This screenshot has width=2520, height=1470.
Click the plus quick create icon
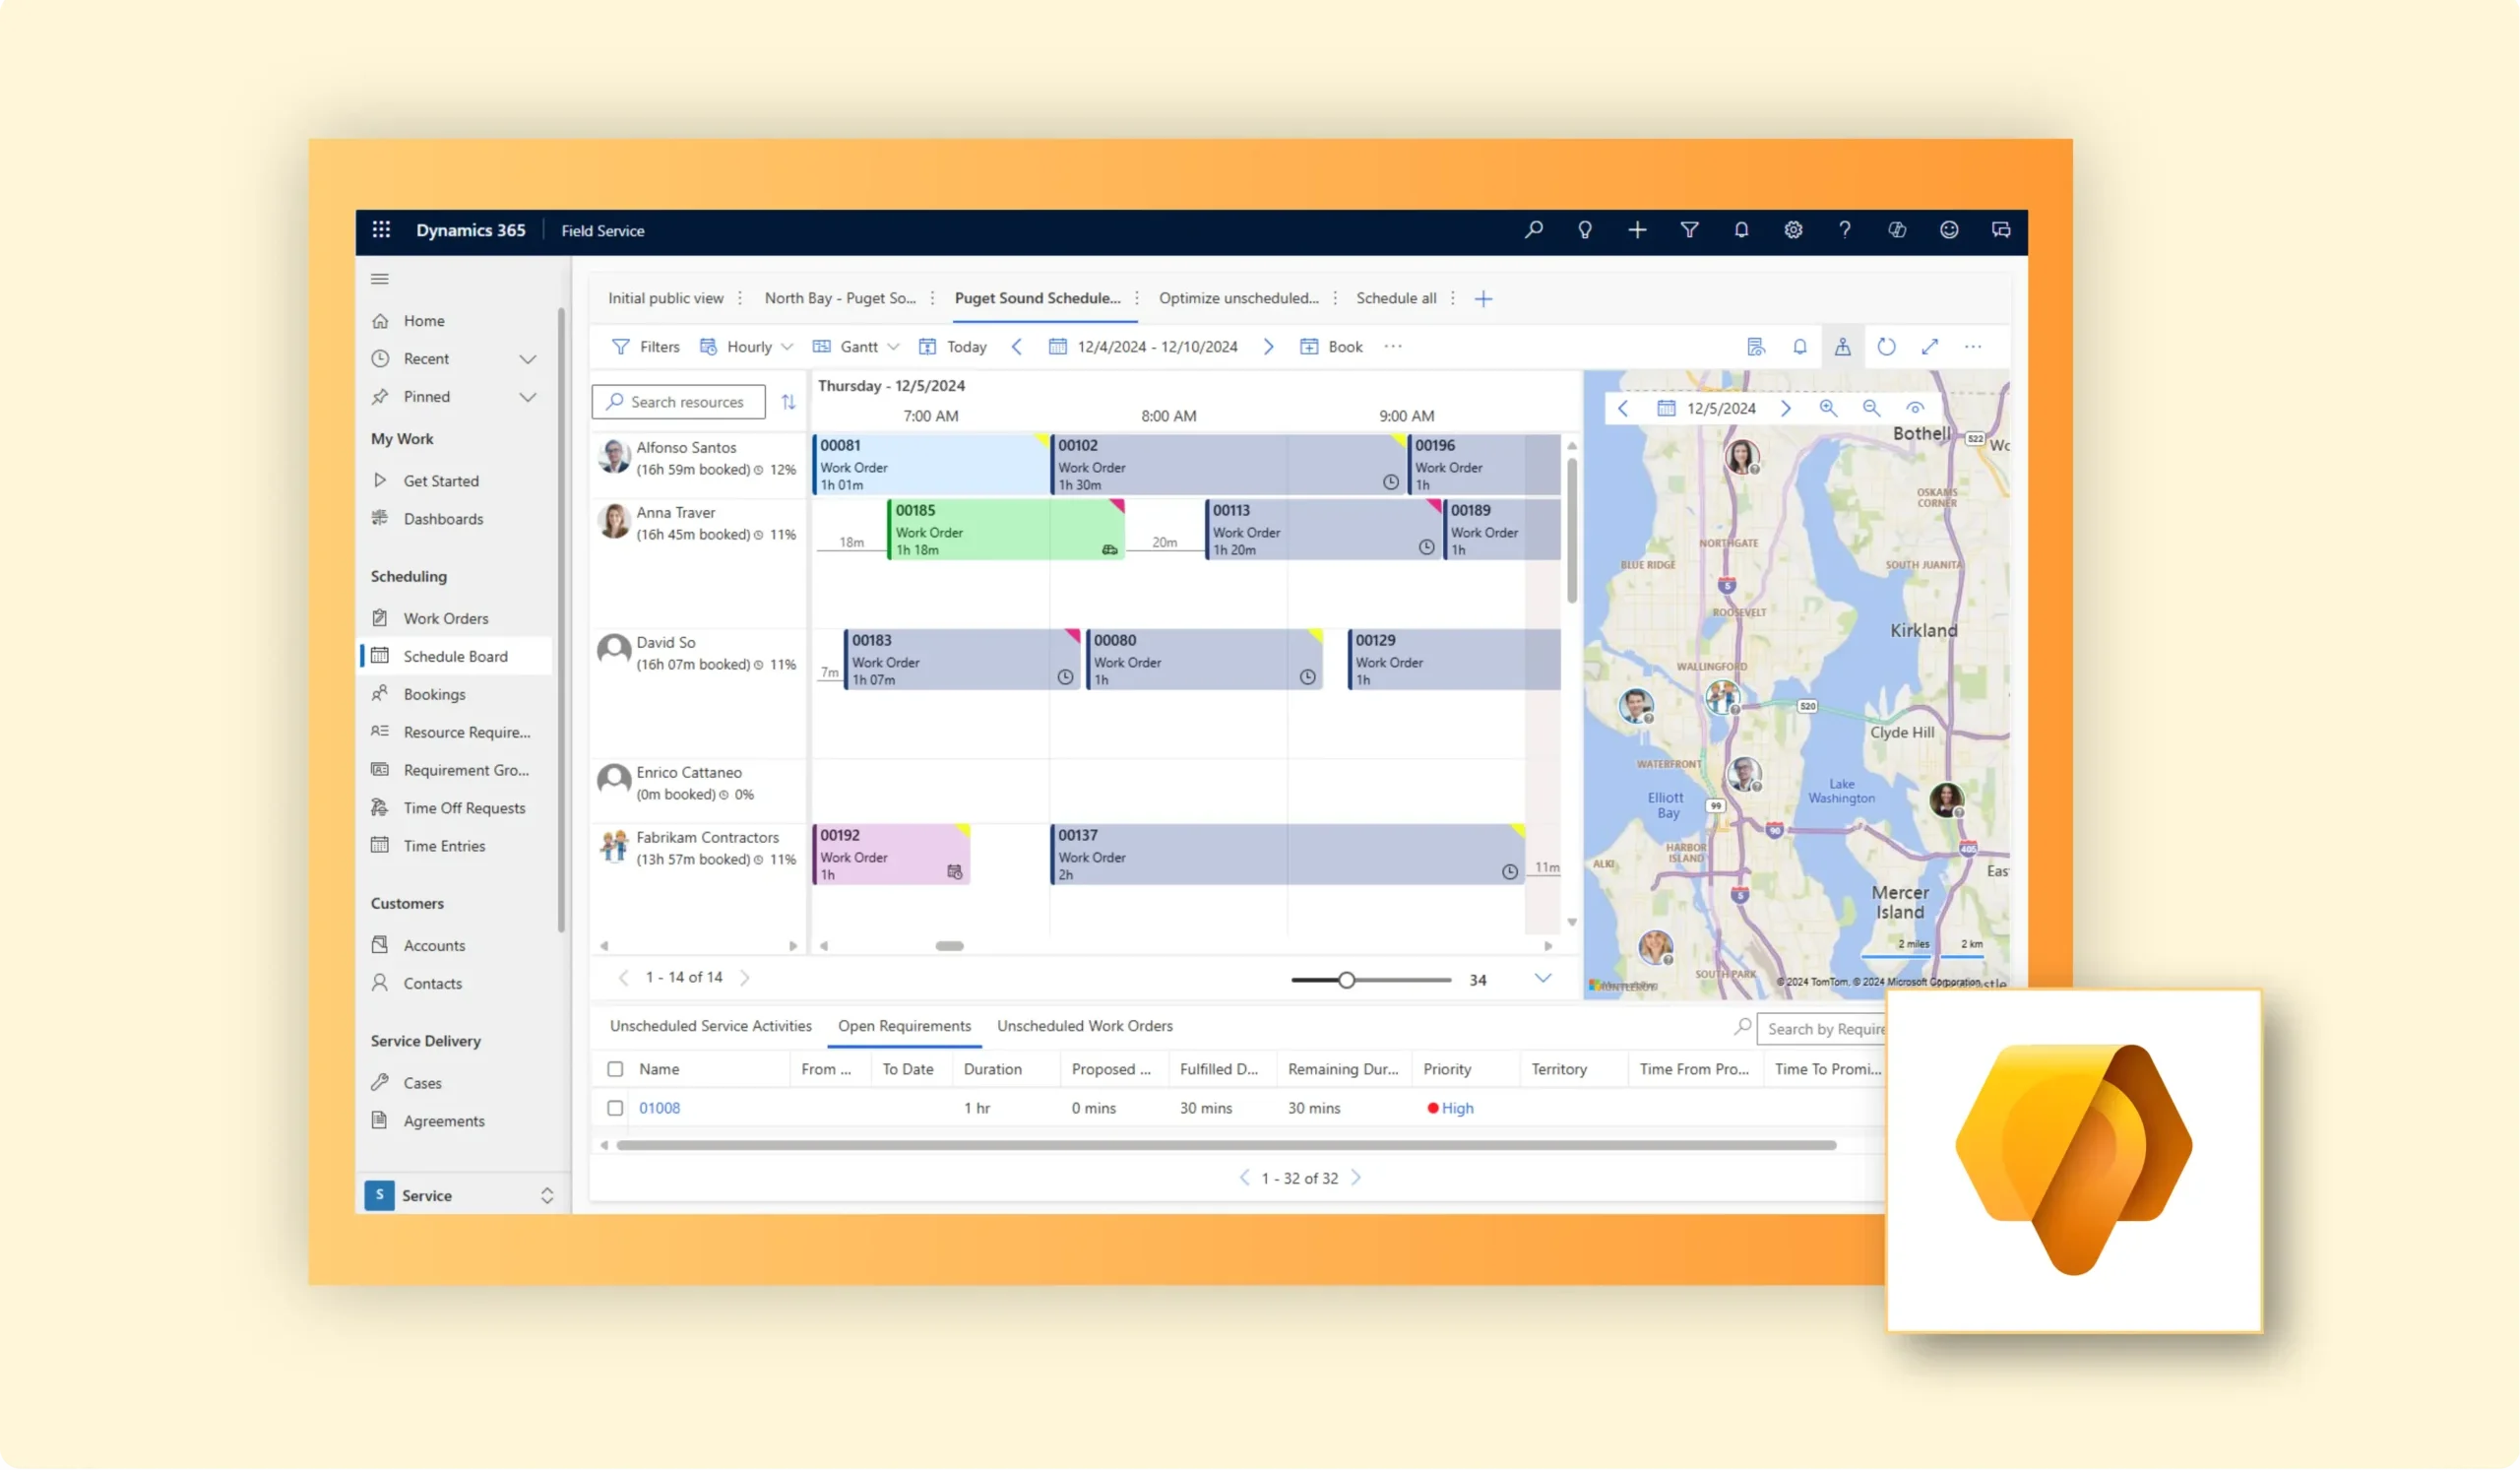click(1637, 230)
